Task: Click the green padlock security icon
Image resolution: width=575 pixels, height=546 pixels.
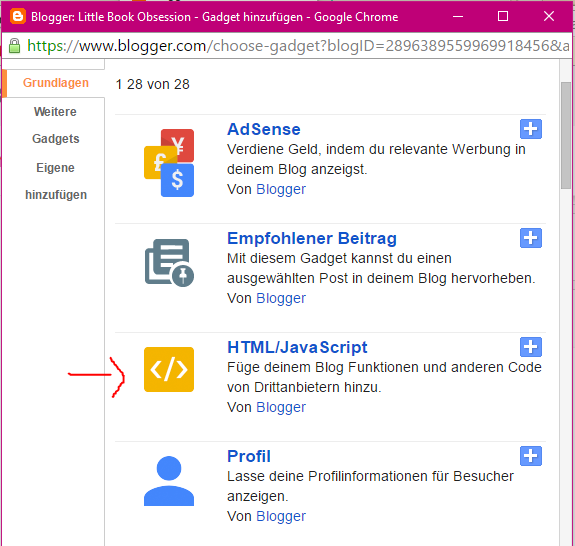Action: (14, 46)
